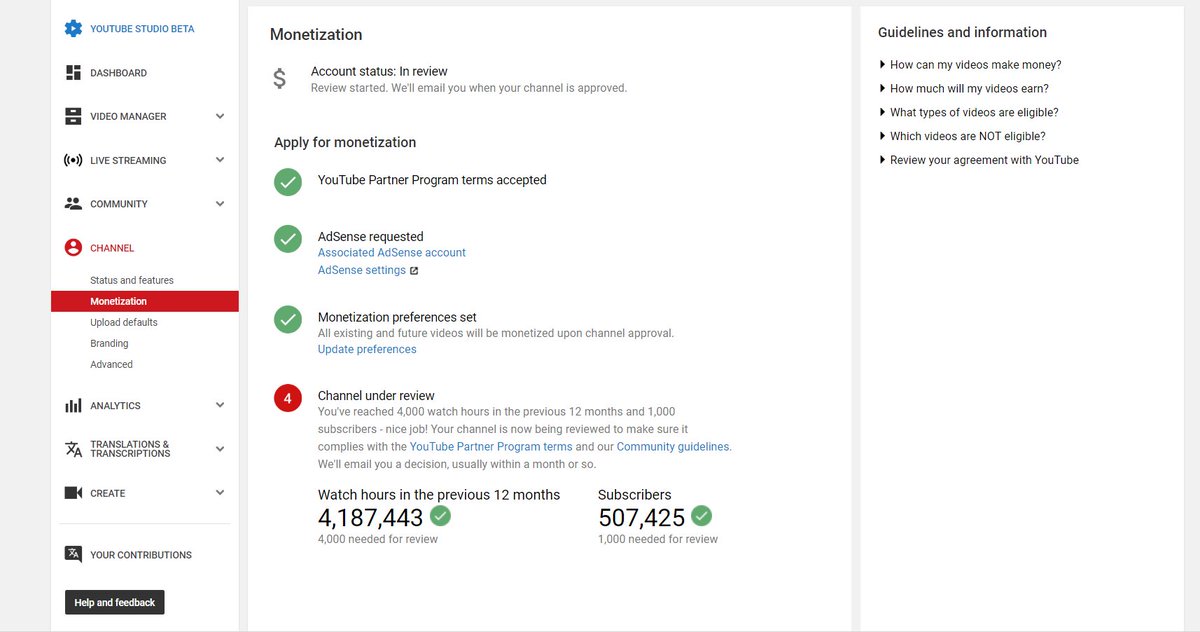The image size is (1200, 632).
Task: Click the Analytics bar chart icon
Action: point(73,406)
